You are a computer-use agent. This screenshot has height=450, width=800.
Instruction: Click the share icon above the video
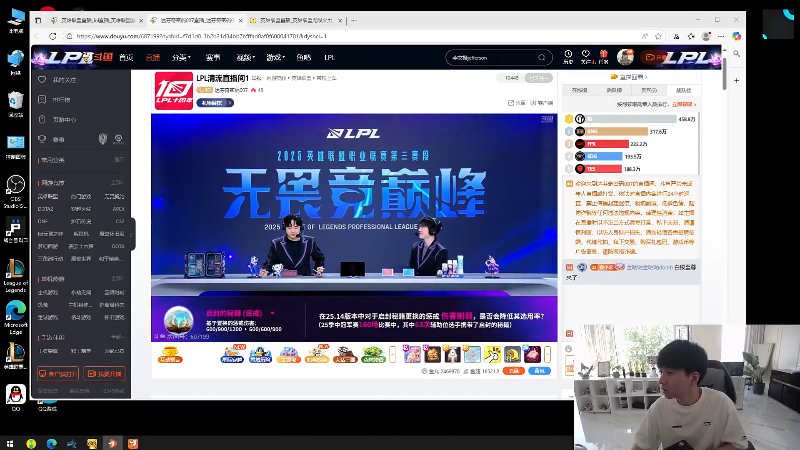click(x=511, y=103)
